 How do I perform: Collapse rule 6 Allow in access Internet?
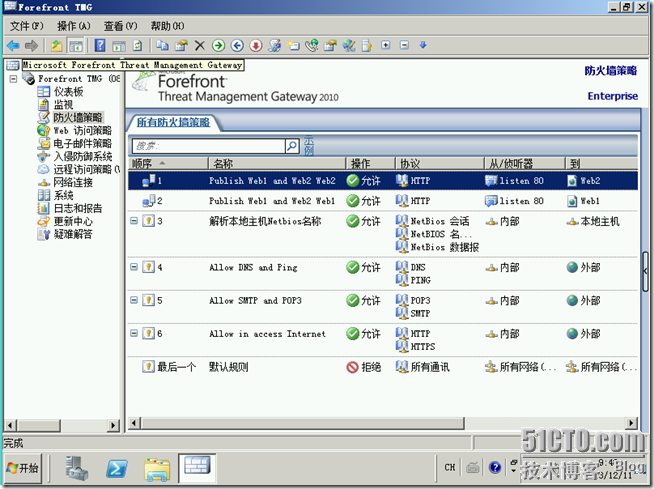pyautogui.click(x=134, y=333)
